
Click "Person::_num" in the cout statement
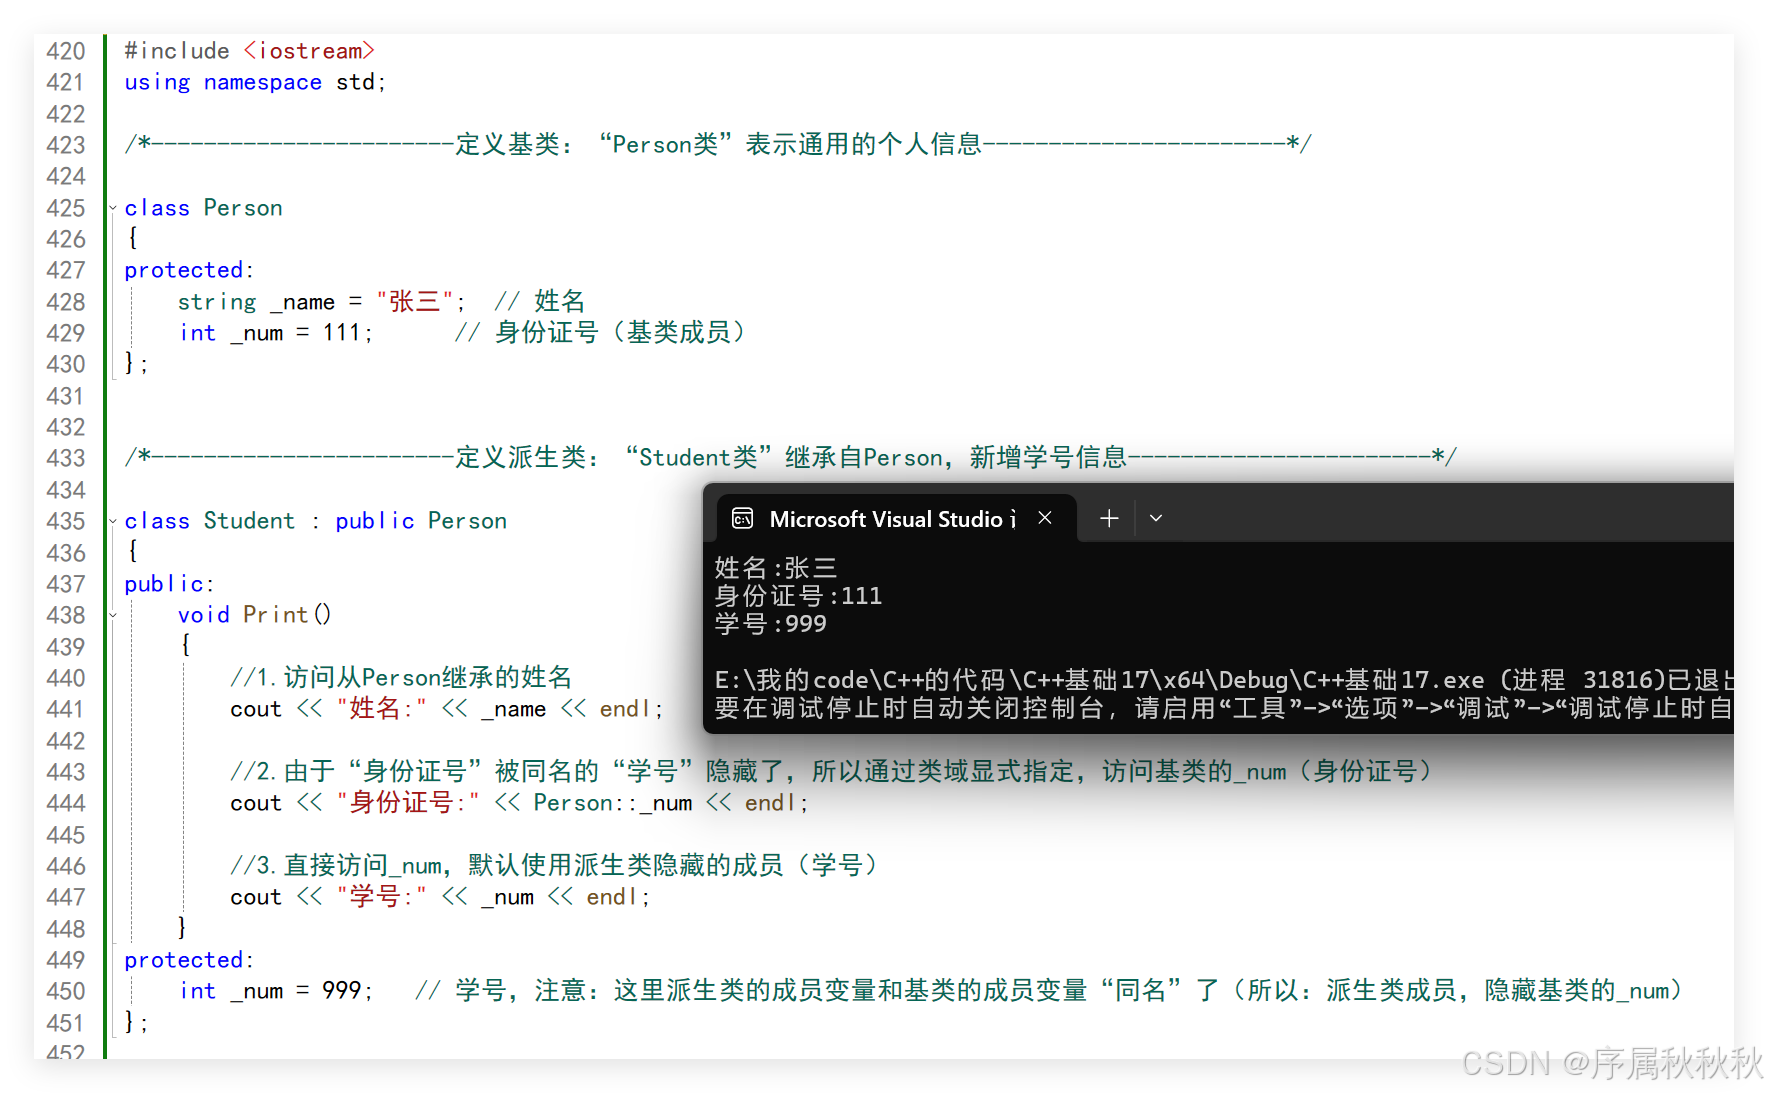click(613, 803)
